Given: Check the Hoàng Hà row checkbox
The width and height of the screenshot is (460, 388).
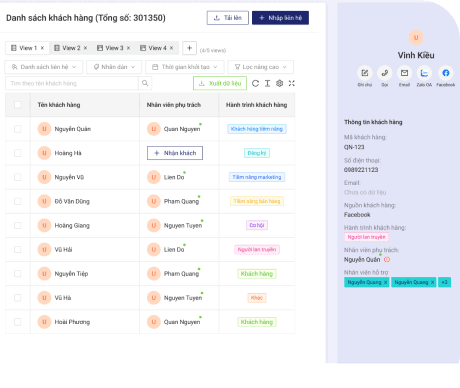Looking at the screenshot, I should pyautogui.click(x=18, y=153).
